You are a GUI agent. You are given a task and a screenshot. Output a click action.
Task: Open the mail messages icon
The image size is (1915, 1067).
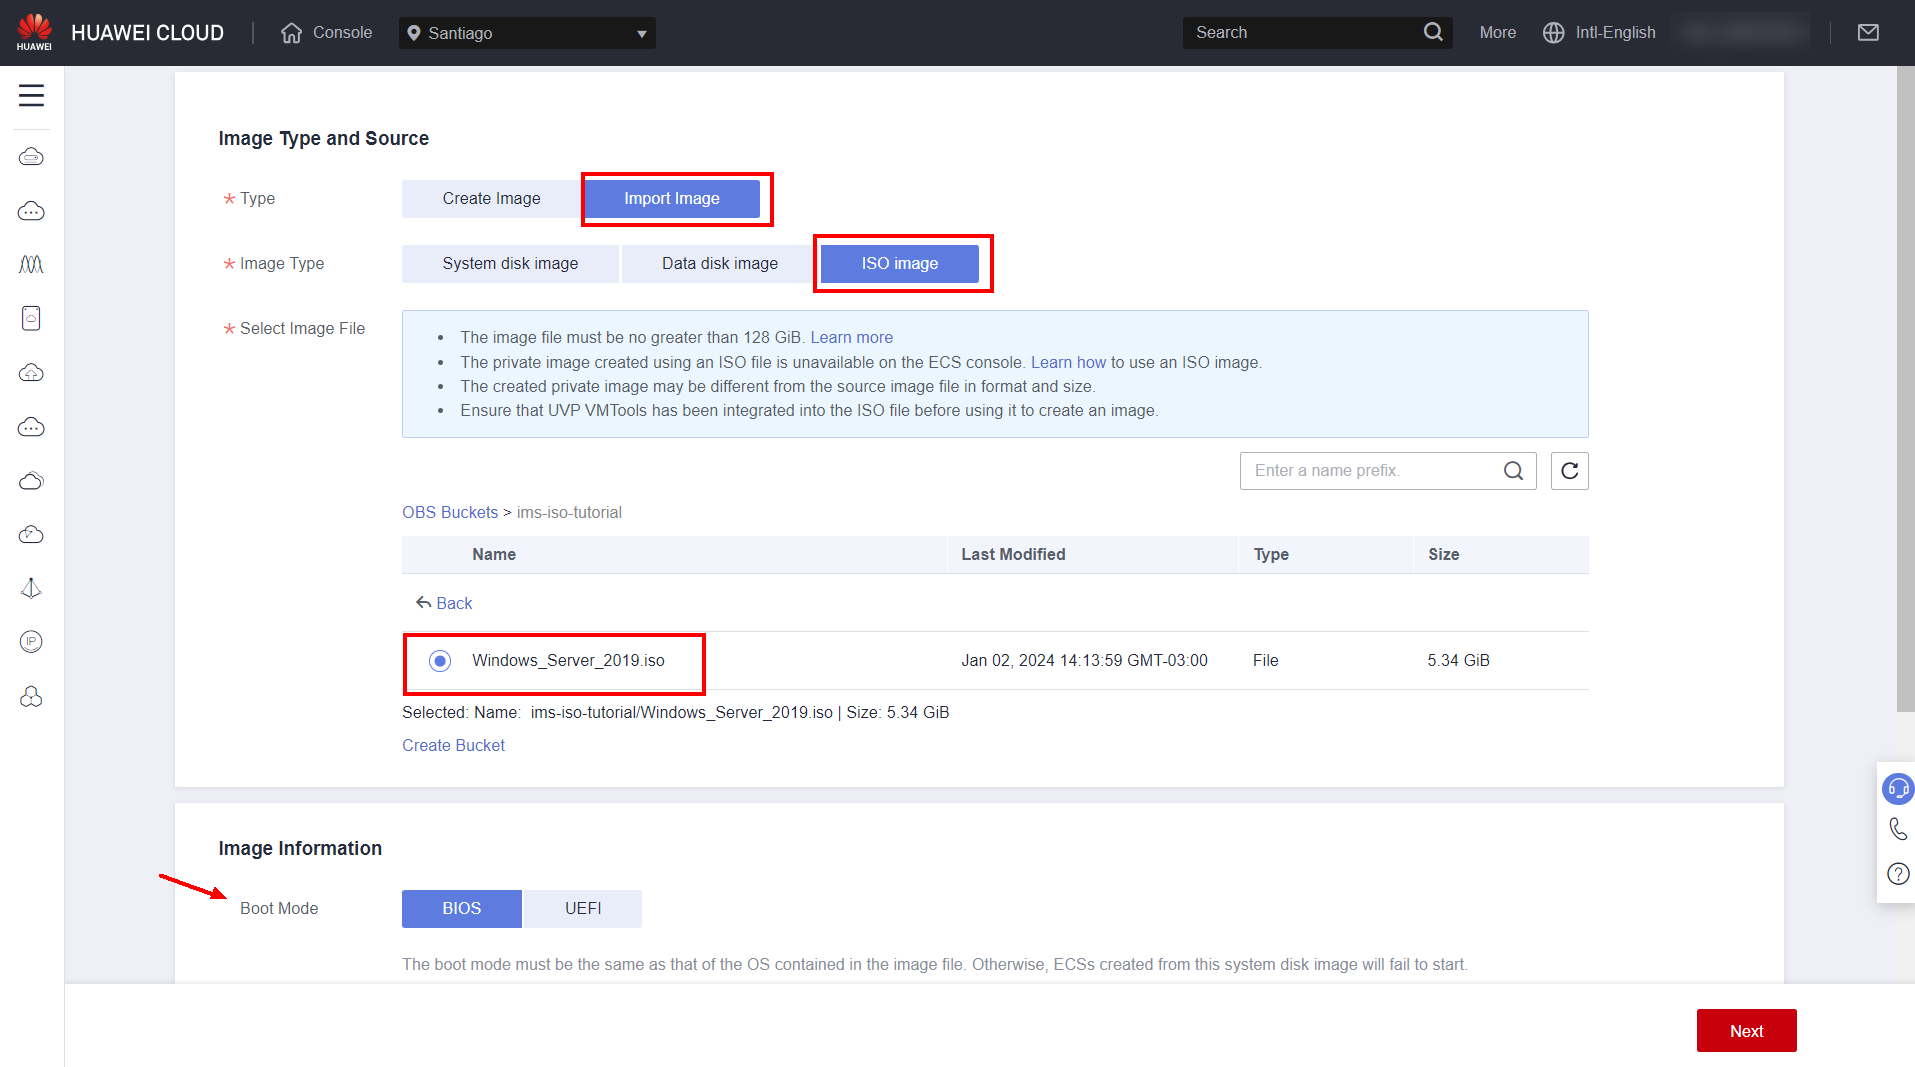(1867, 33)
